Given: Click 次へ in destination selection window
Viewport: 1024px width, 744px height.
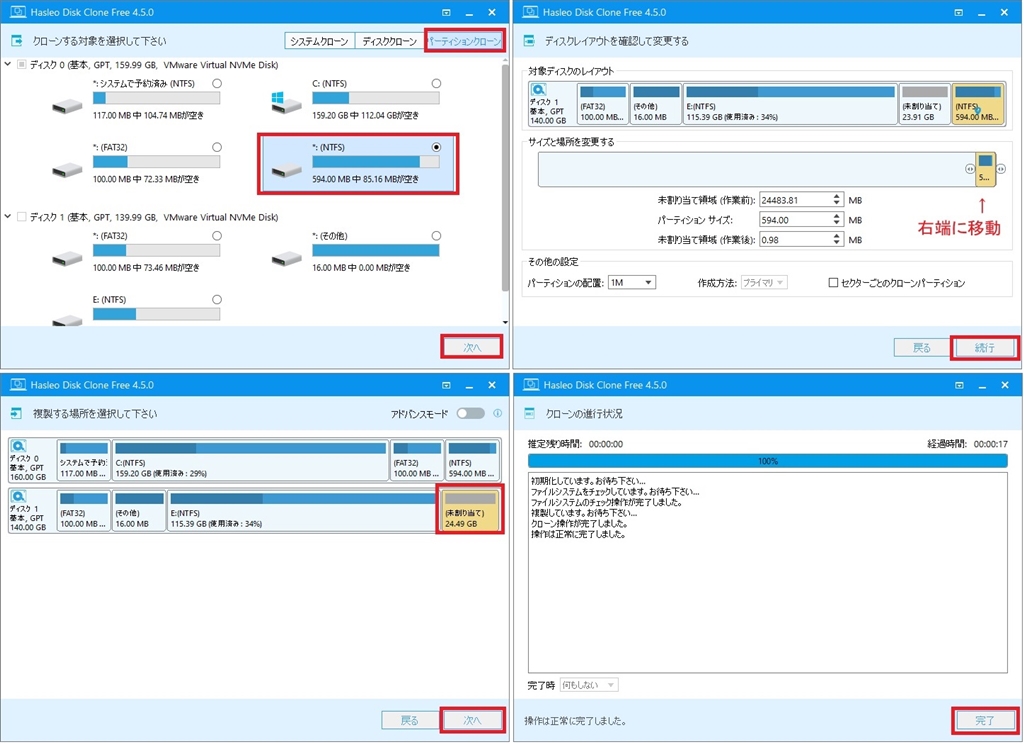Looking at the screenshot, I should click(472, 720).
